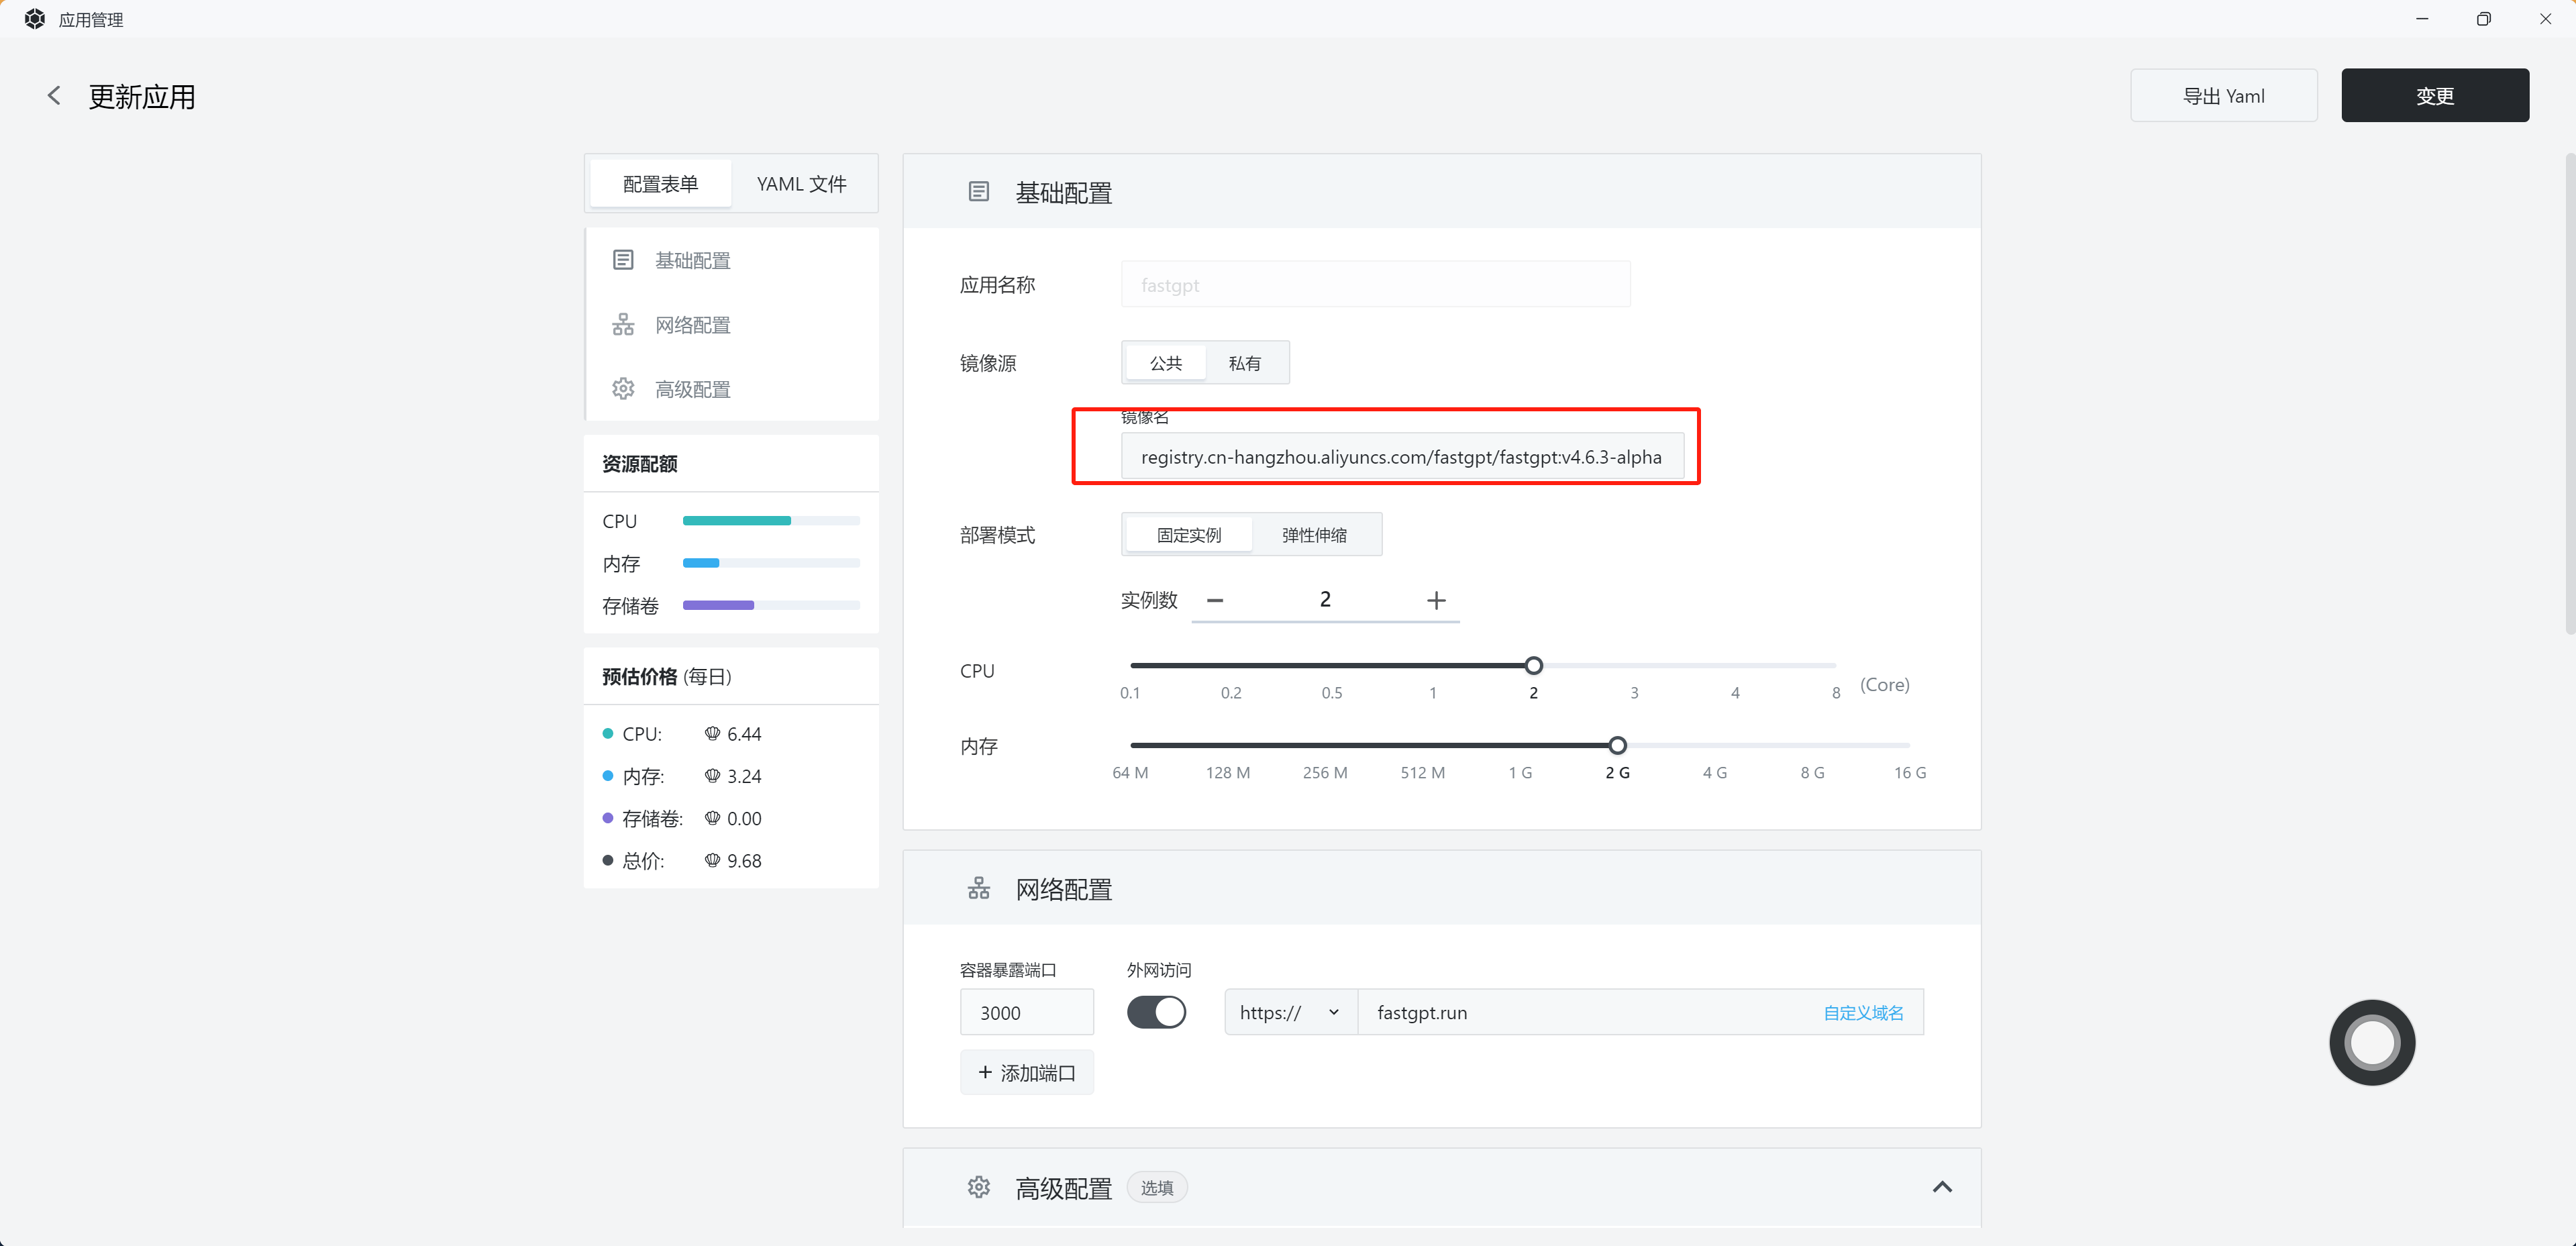Select the 配置表单 tab
The width and height of the screenshot is (2576, 1246).
pos(660,184)
